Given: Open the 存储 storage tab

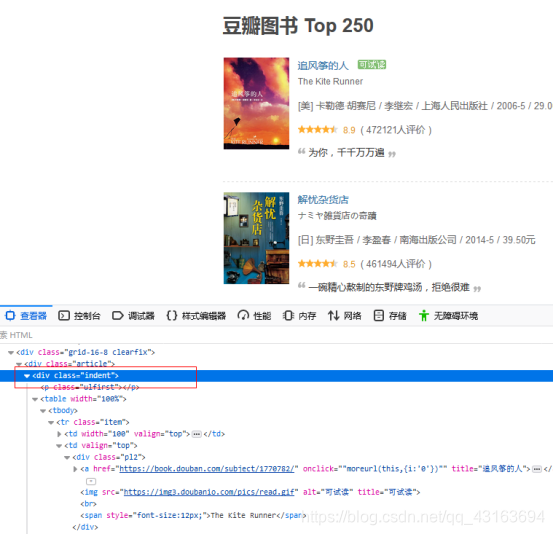Looking at the screenshot, I should click(x=390, y=316).
